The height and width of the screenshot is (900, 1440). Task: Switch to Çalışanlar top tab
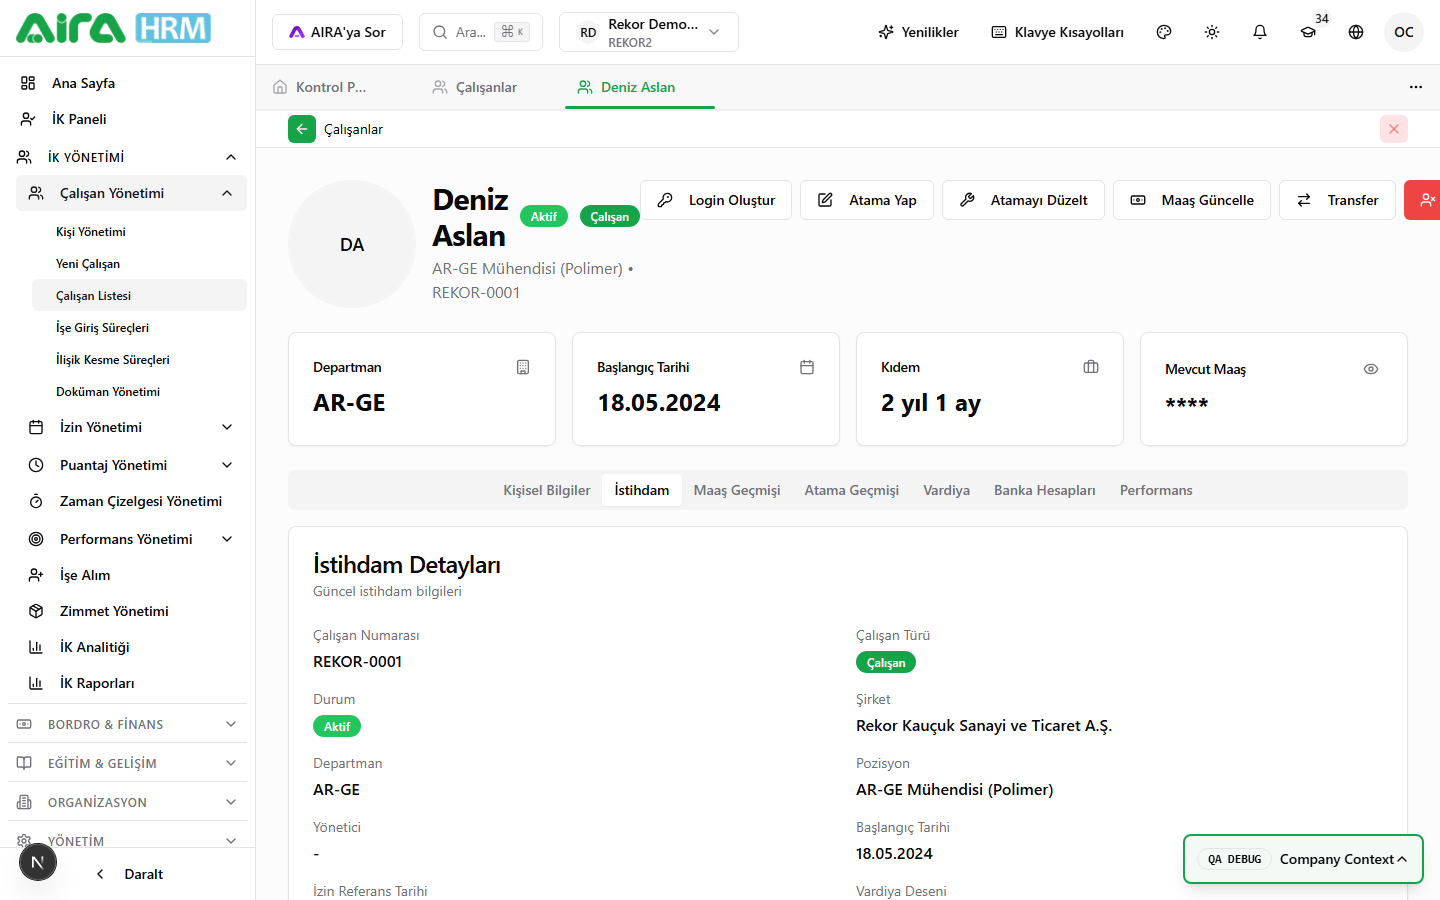[x=486, y=87]
